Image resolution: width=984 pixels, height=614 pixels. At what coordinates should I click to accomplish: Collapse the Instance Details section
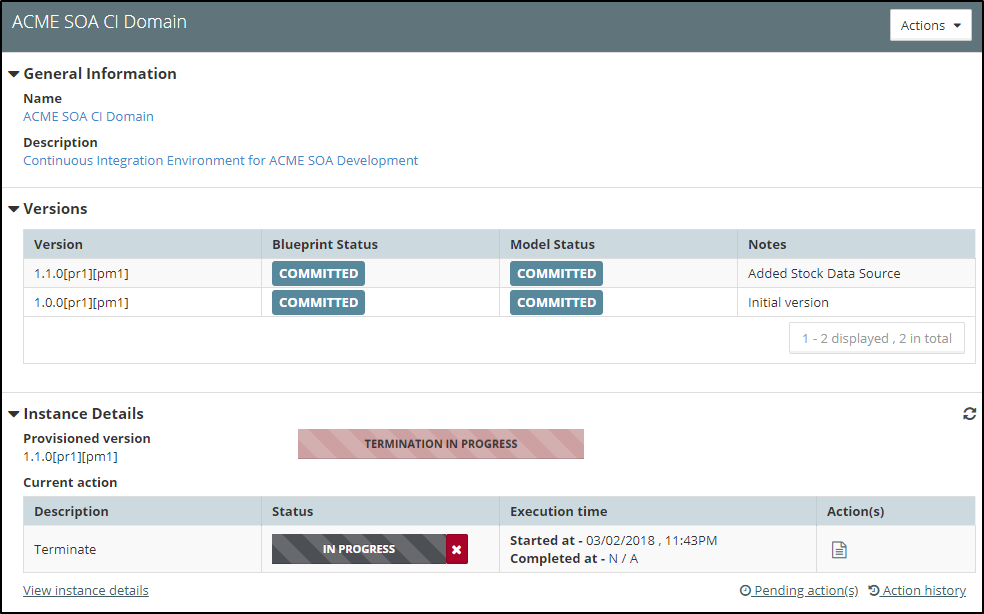[x=14, y=414]
